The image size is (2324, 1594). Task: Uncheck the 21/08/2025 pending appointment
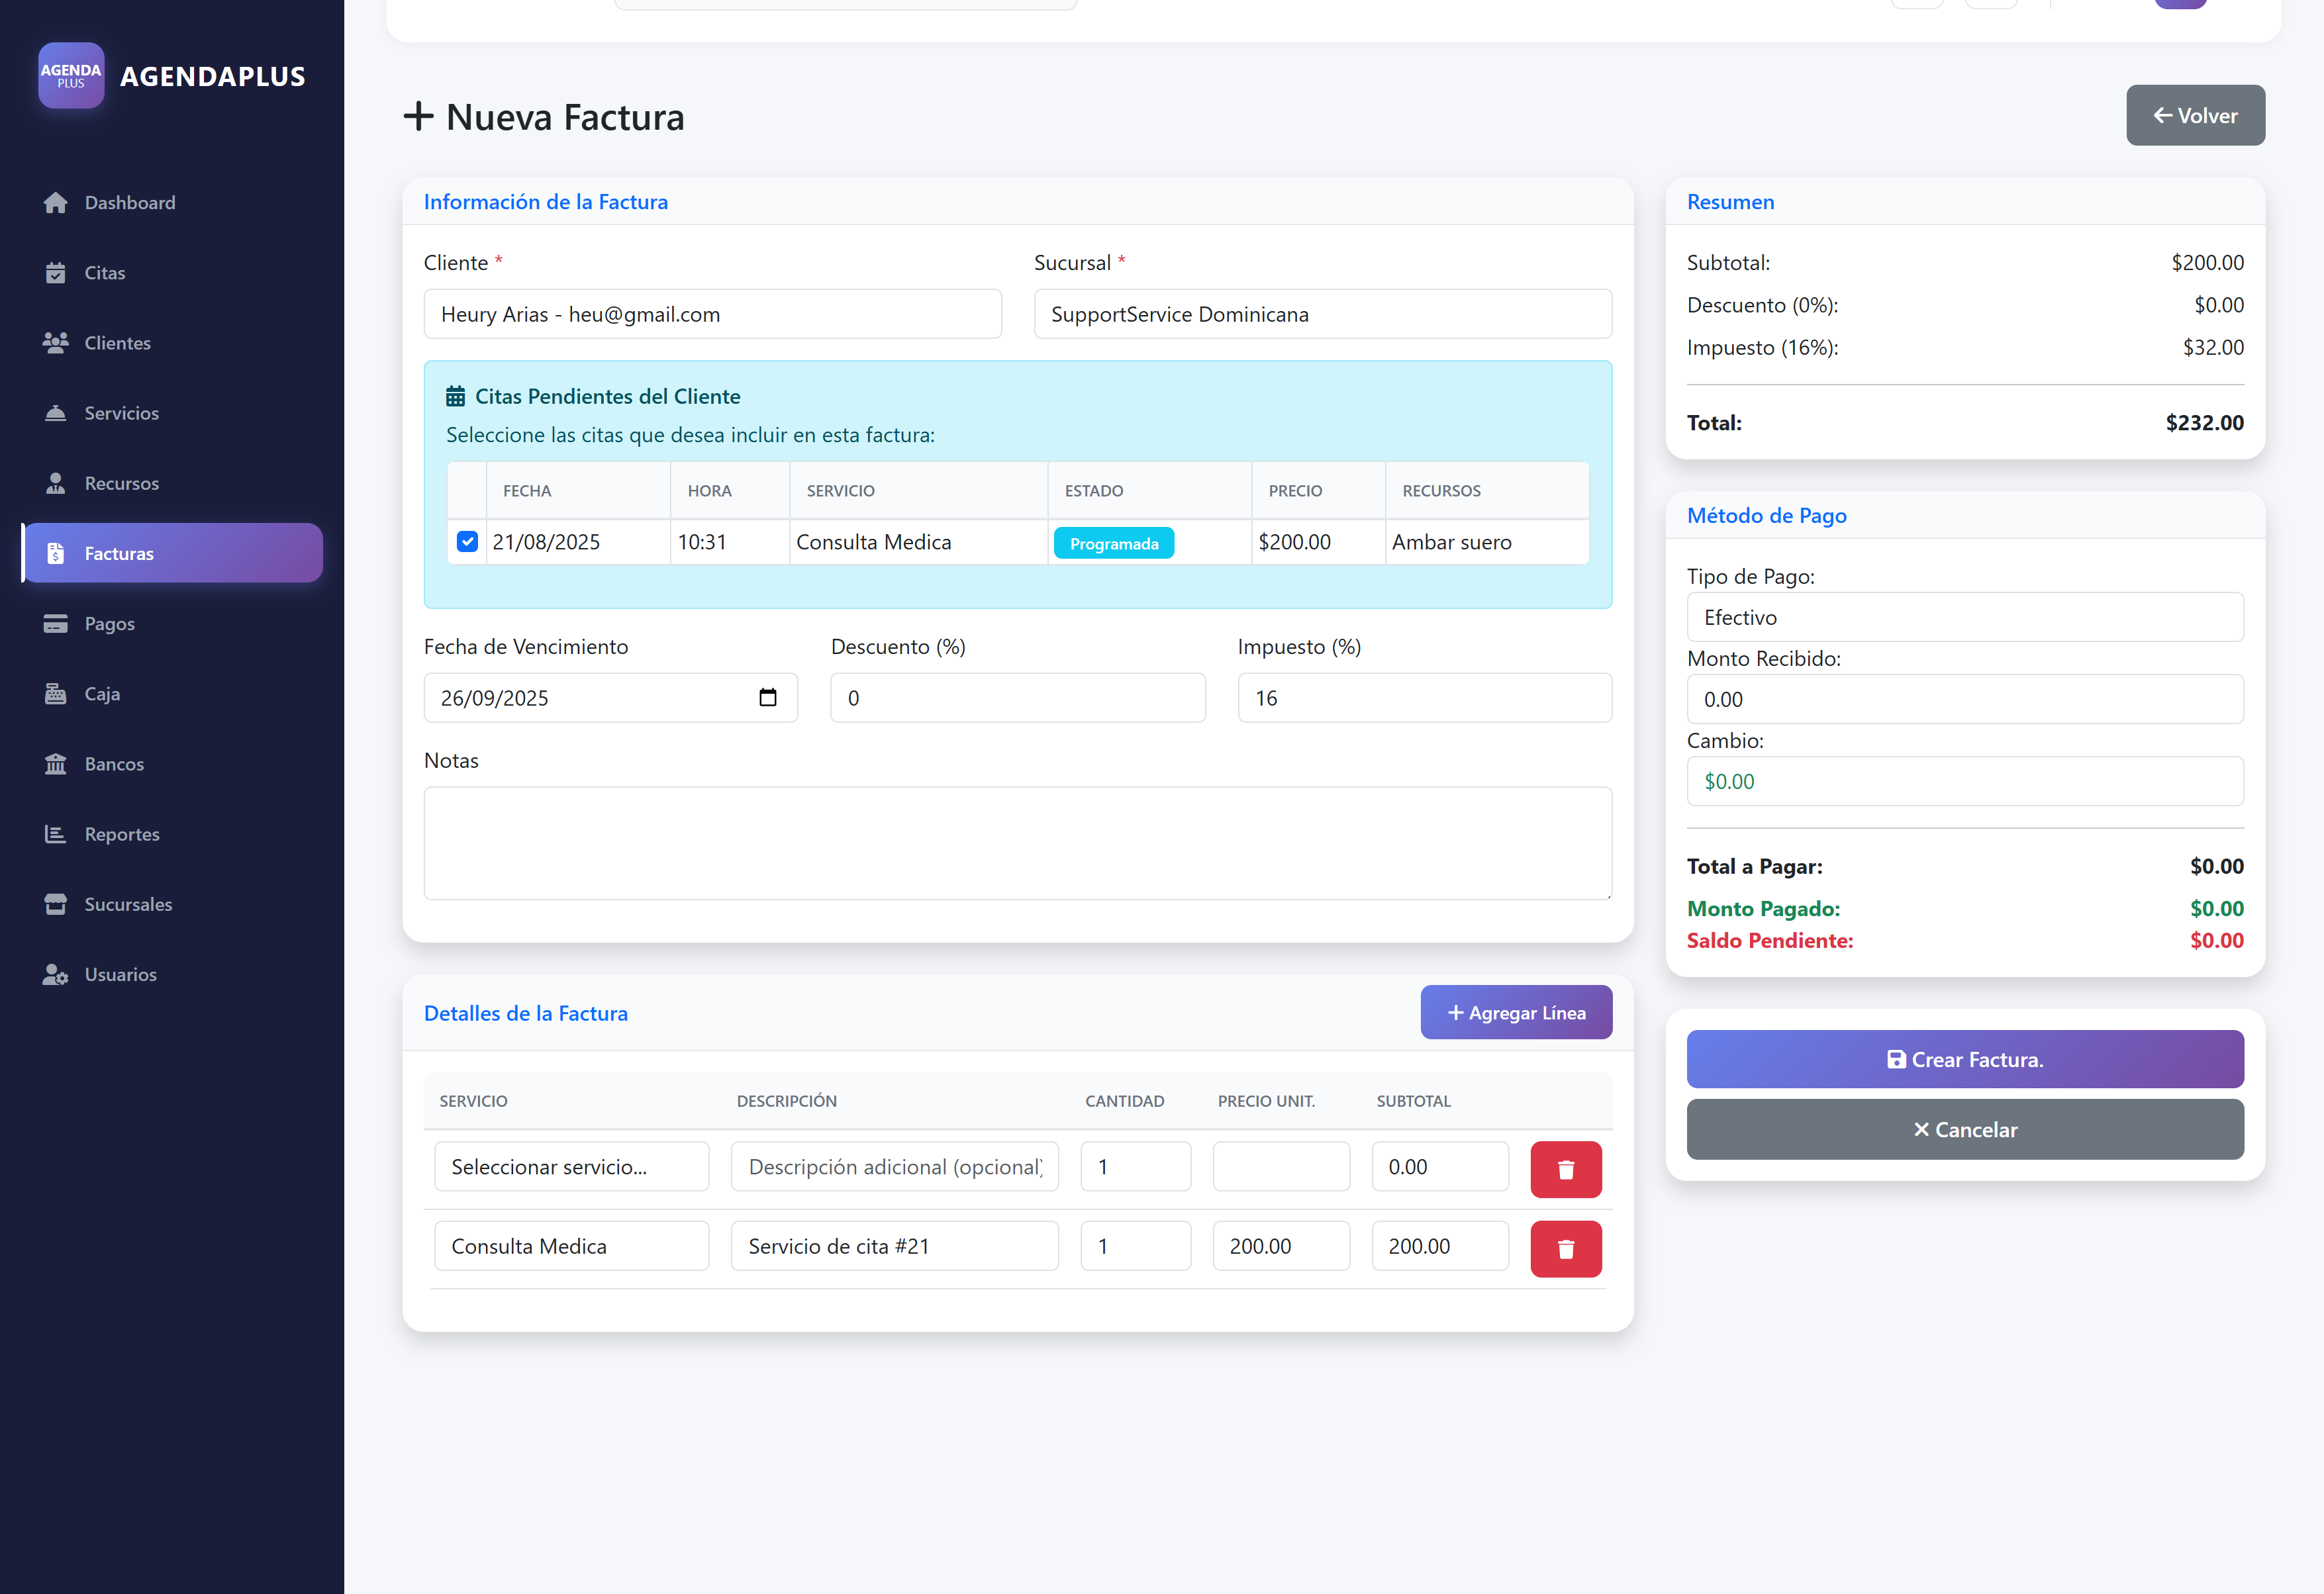click(467, 542)
